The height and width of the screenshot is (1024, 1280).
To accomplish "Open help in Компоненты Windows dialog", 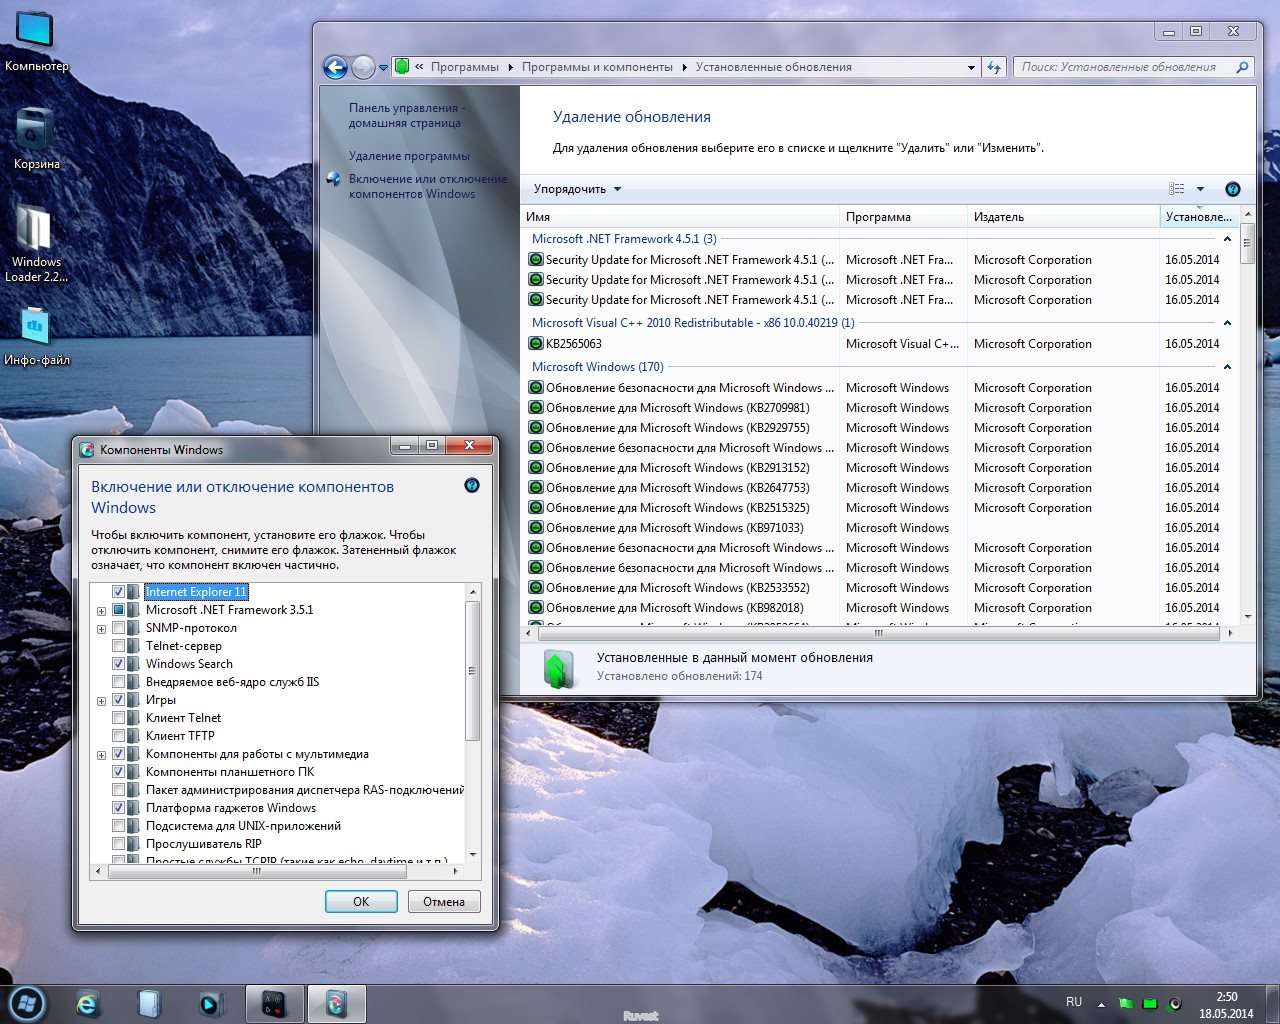I will click(x=472, y=485).
